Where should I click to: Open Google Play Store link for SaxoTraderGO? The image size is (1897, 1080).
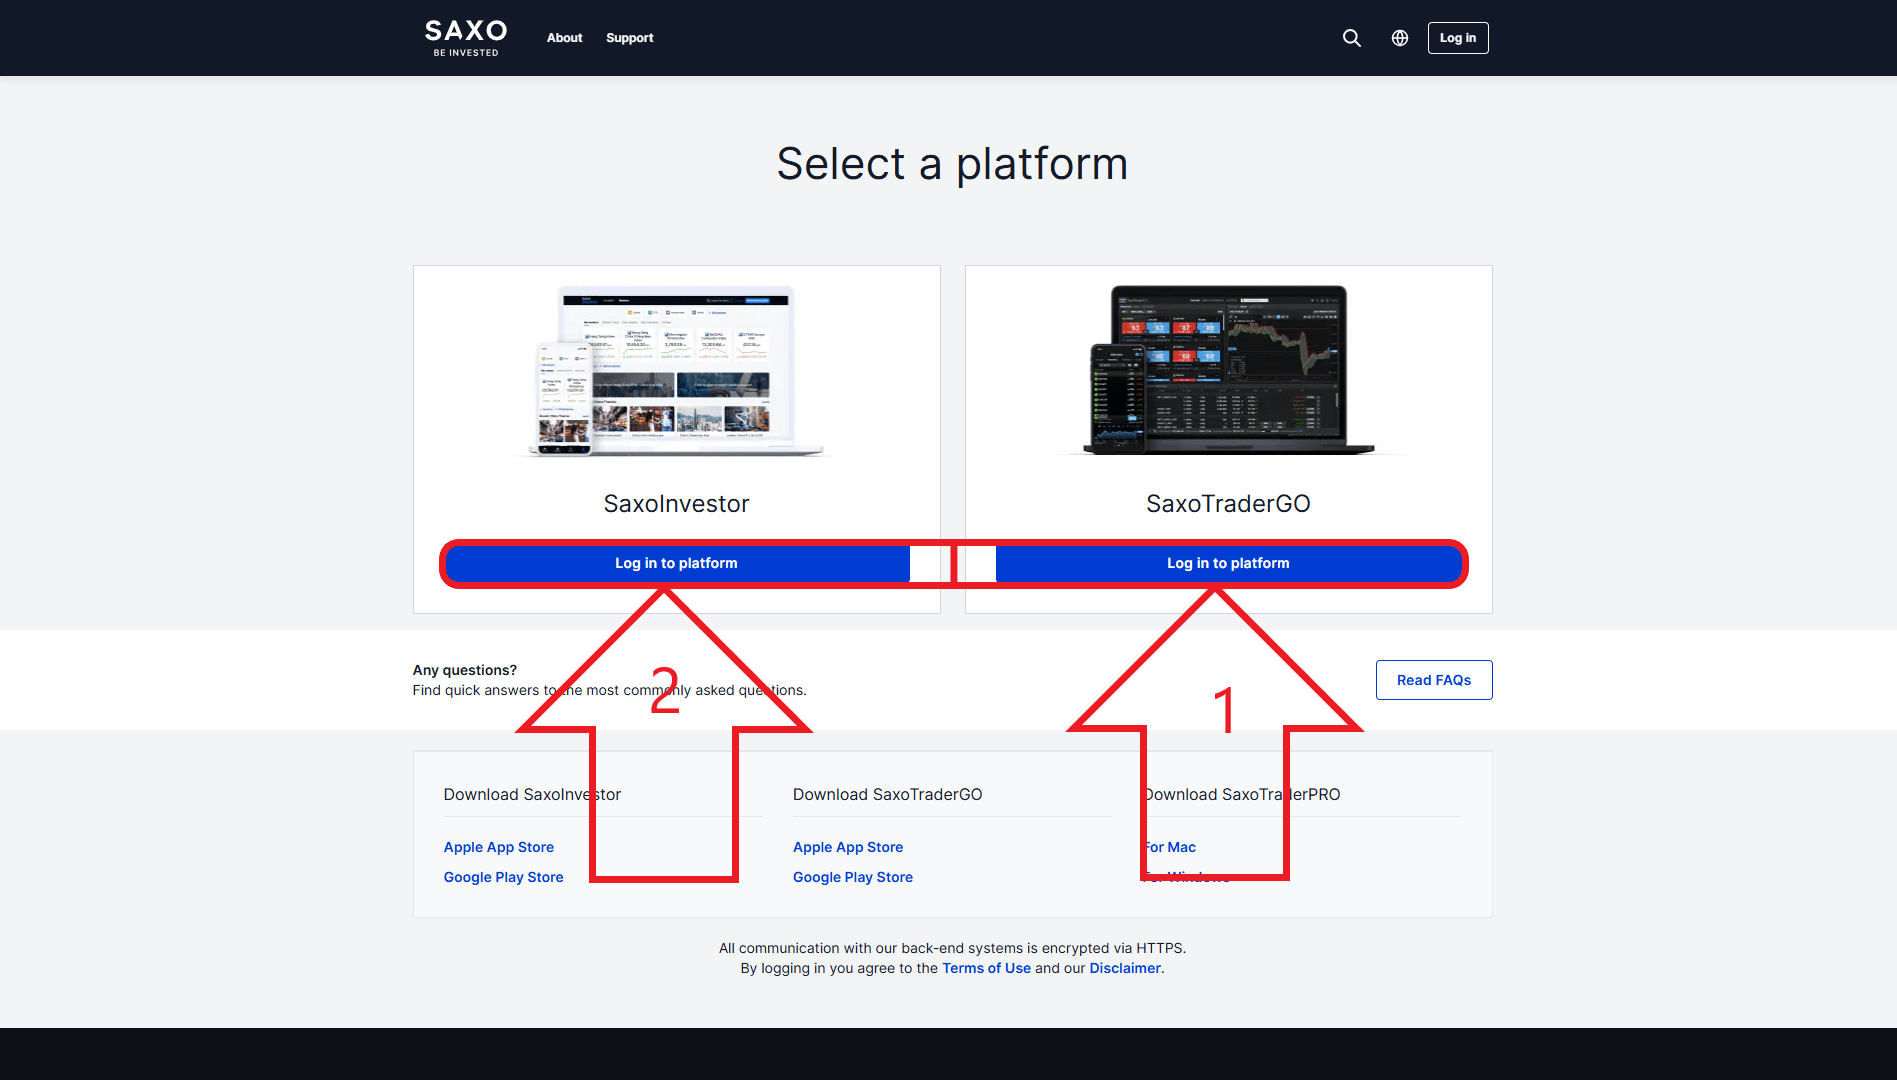[853, 877]
